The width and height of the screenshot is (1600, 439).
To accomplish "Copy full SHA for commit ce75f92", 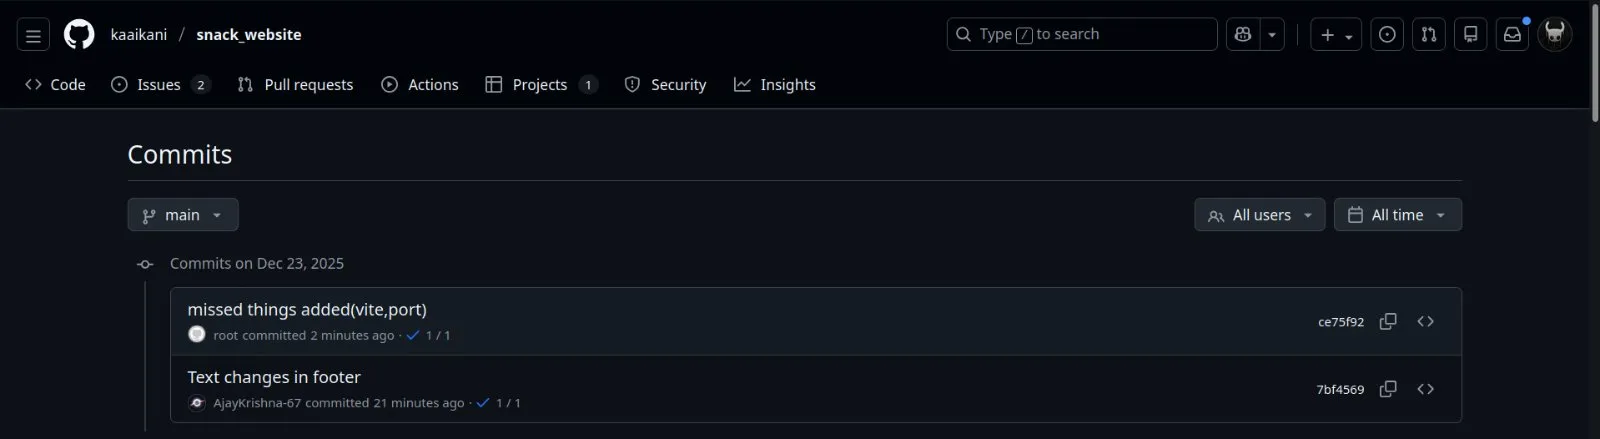I will click(x=1388, y=321).
